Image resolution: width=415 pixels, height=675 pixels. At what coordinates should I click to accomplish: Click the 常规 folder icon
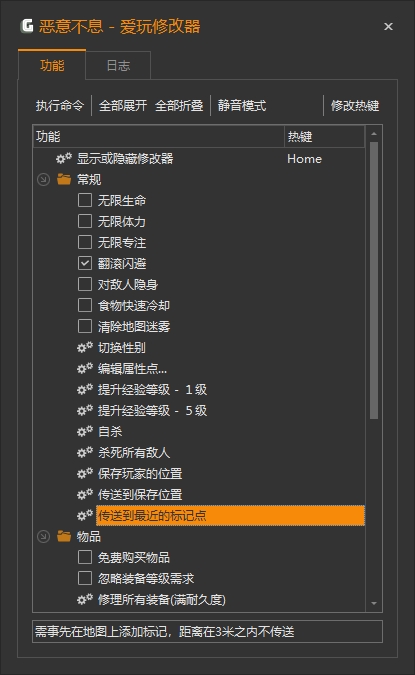[64, 179]
